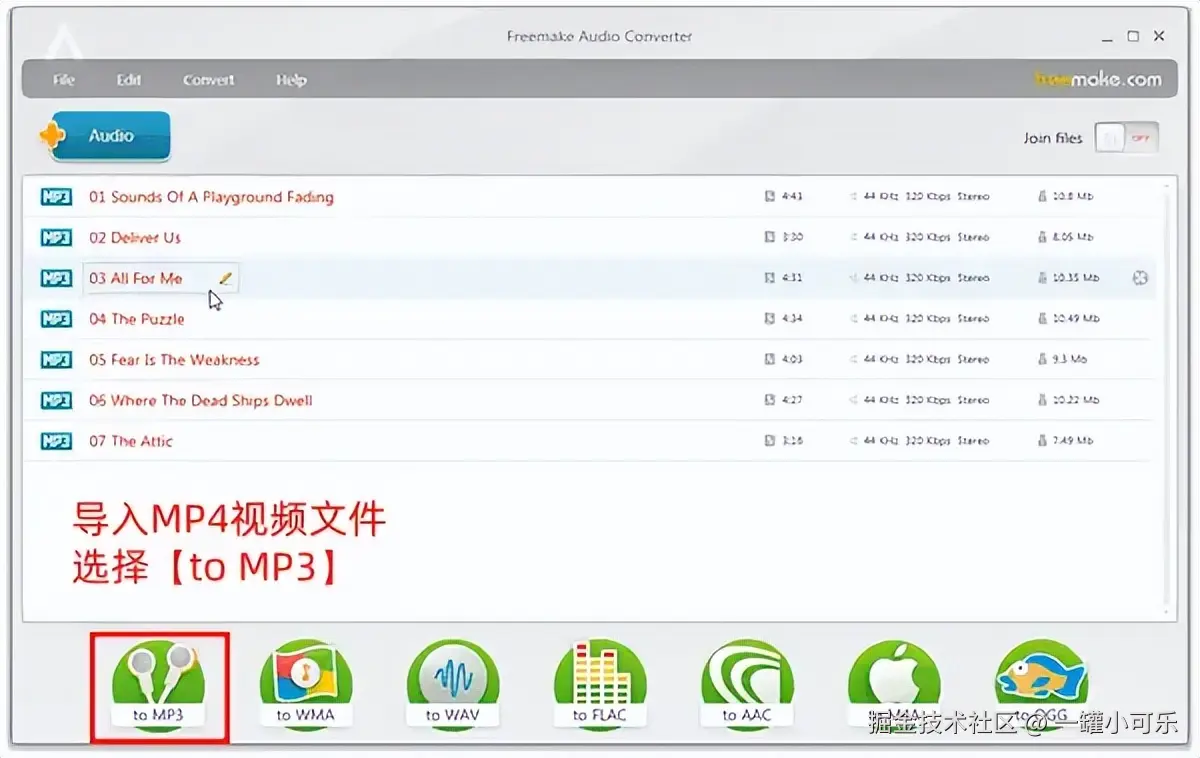1200x758 pixels.
Task: Select track 04 The Puzzle
Action: click(137, 319)
